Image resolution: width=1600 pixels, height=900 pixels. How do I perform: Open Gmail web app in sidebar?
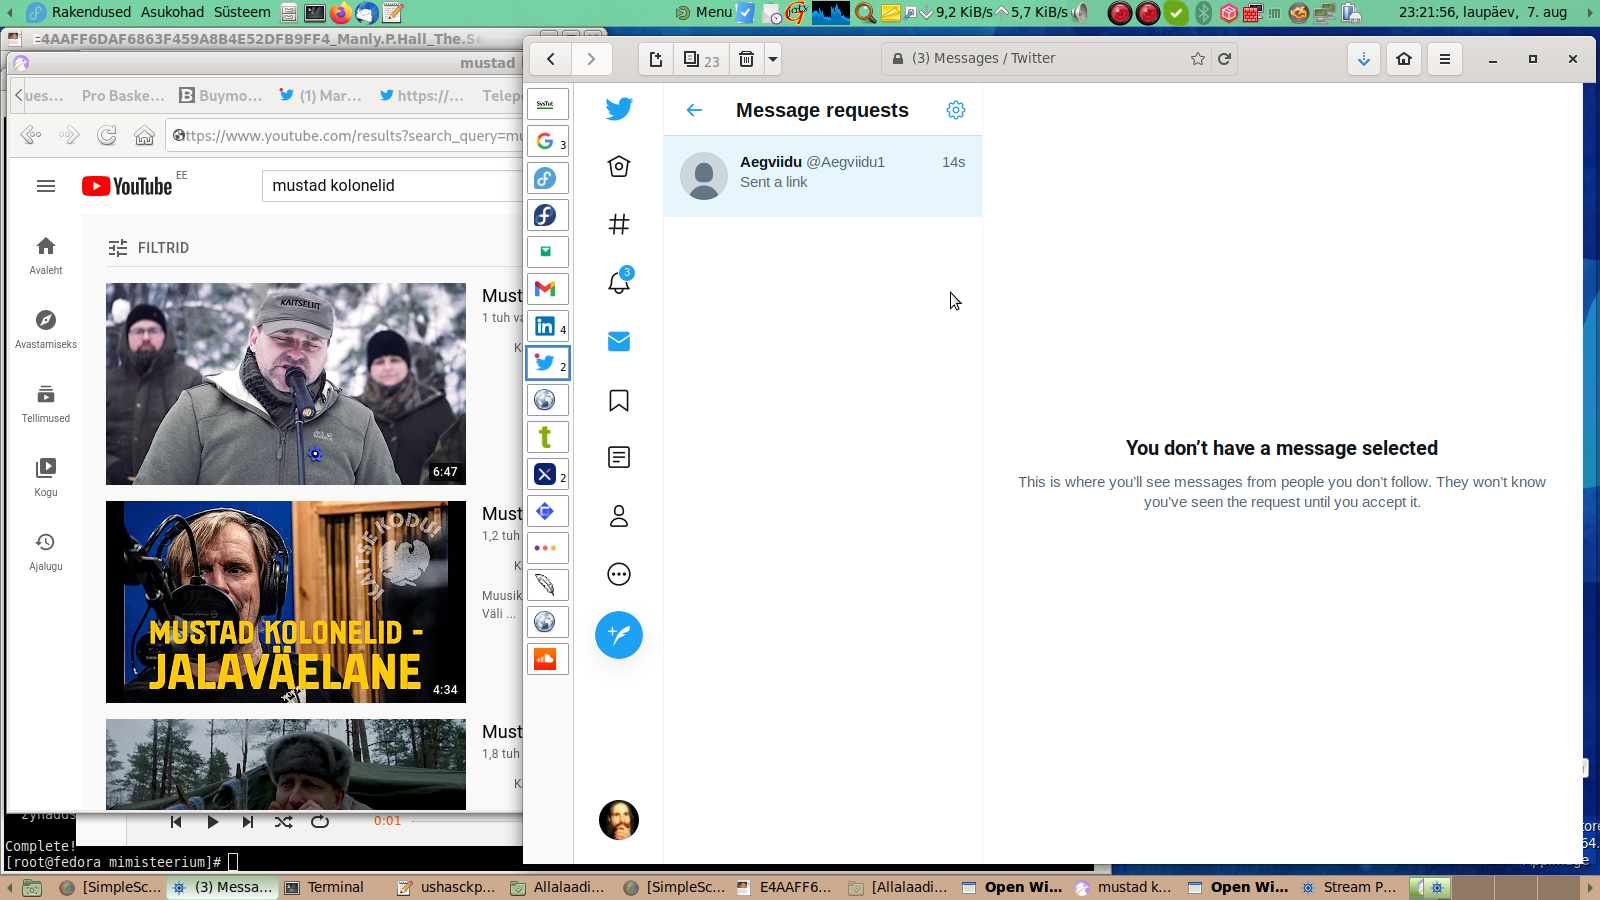pos(547,289)
